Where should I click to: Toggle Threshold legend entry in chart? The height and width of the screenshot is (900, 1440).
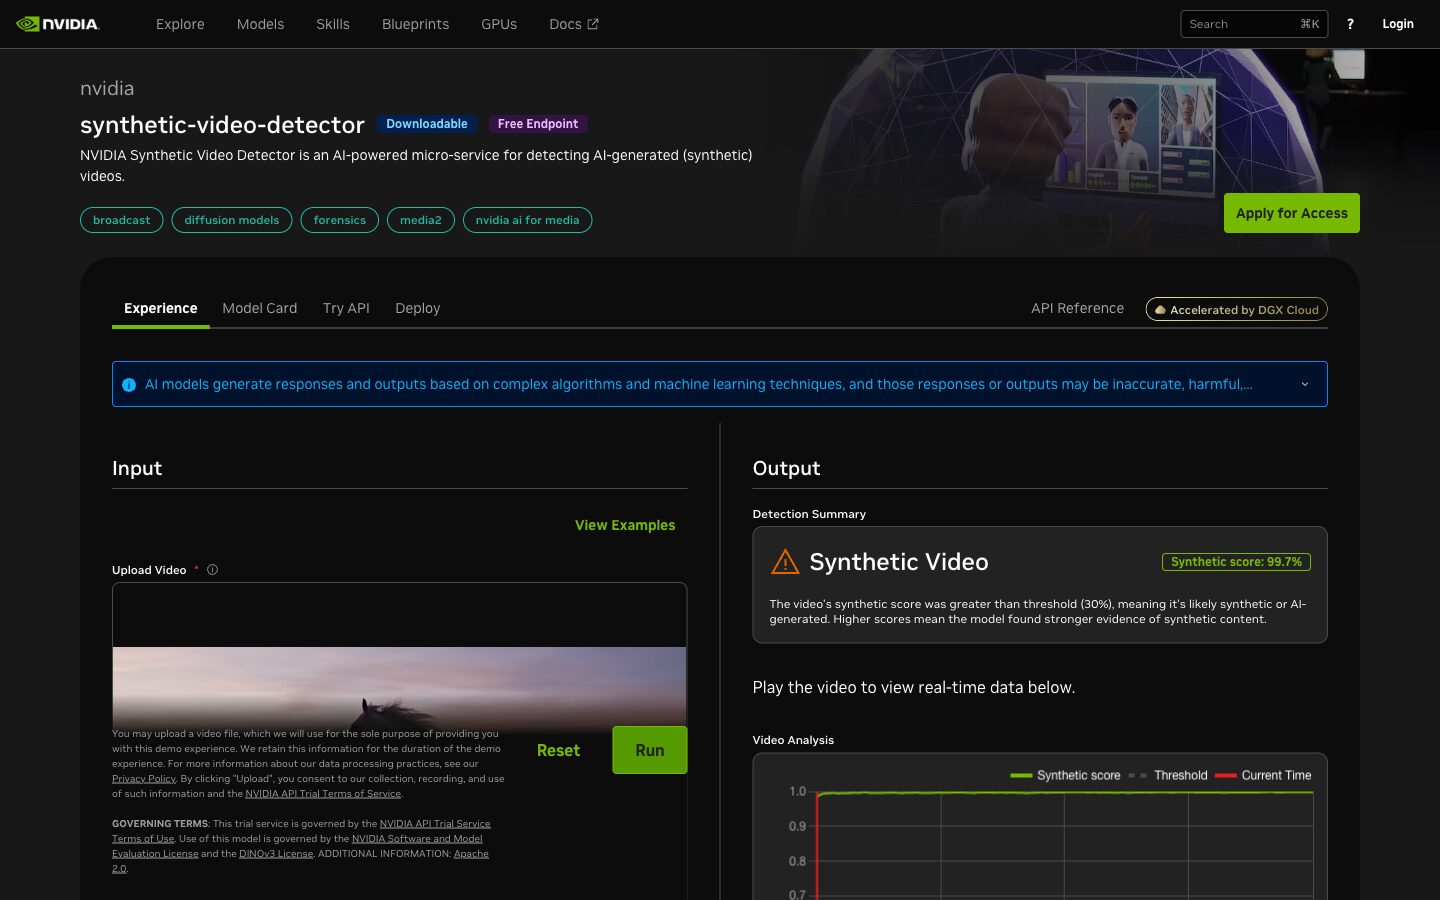pos(1168,775)
